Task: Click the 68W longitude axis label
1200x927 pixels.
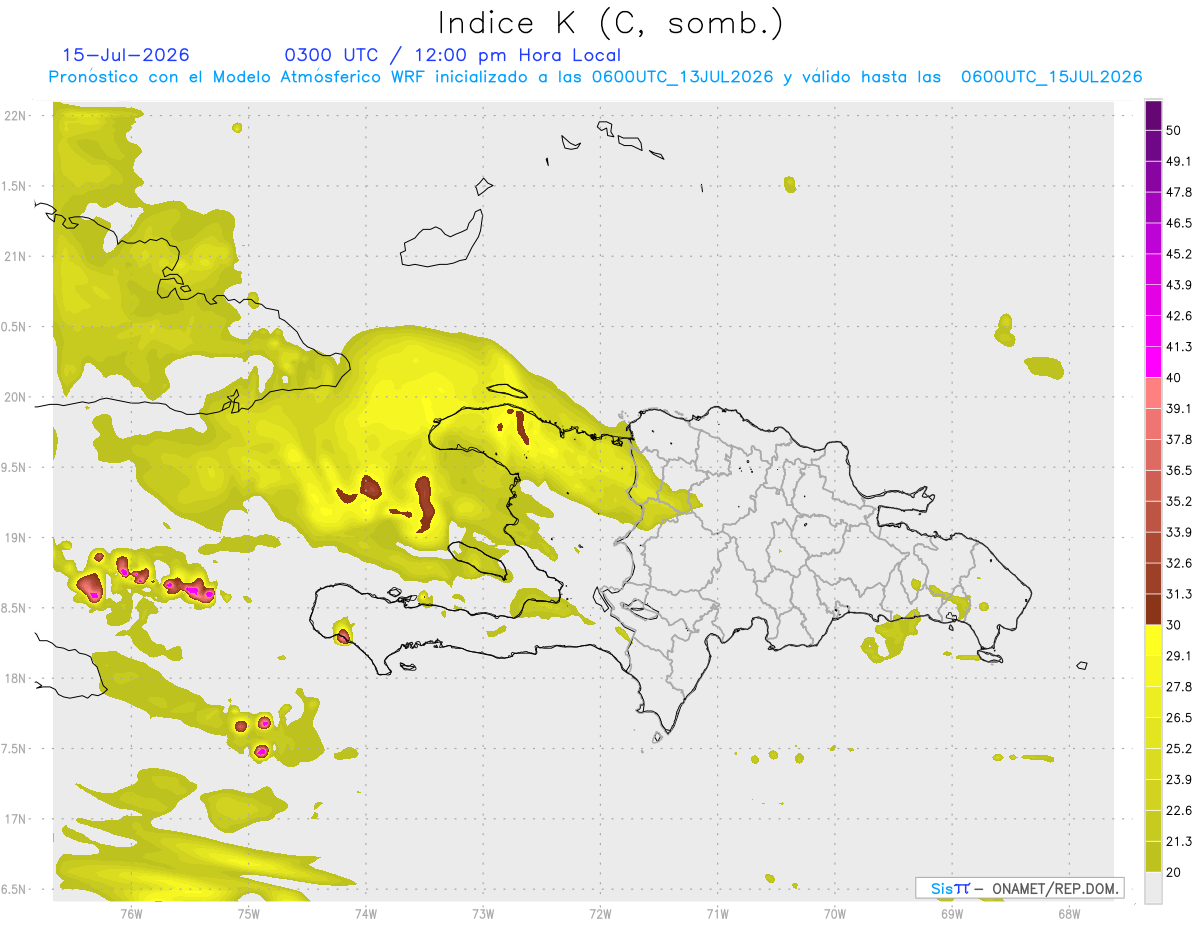Action: tap(1069, 913)
